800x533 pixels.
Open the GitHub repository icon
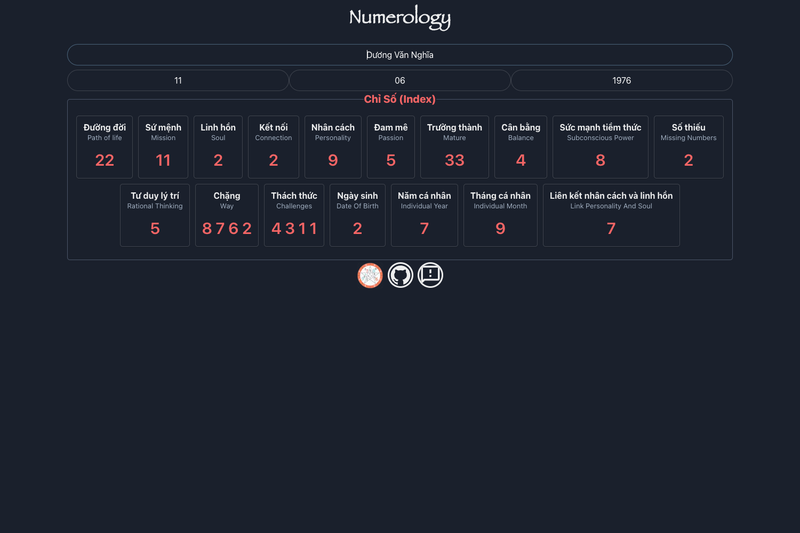[400, 275]
